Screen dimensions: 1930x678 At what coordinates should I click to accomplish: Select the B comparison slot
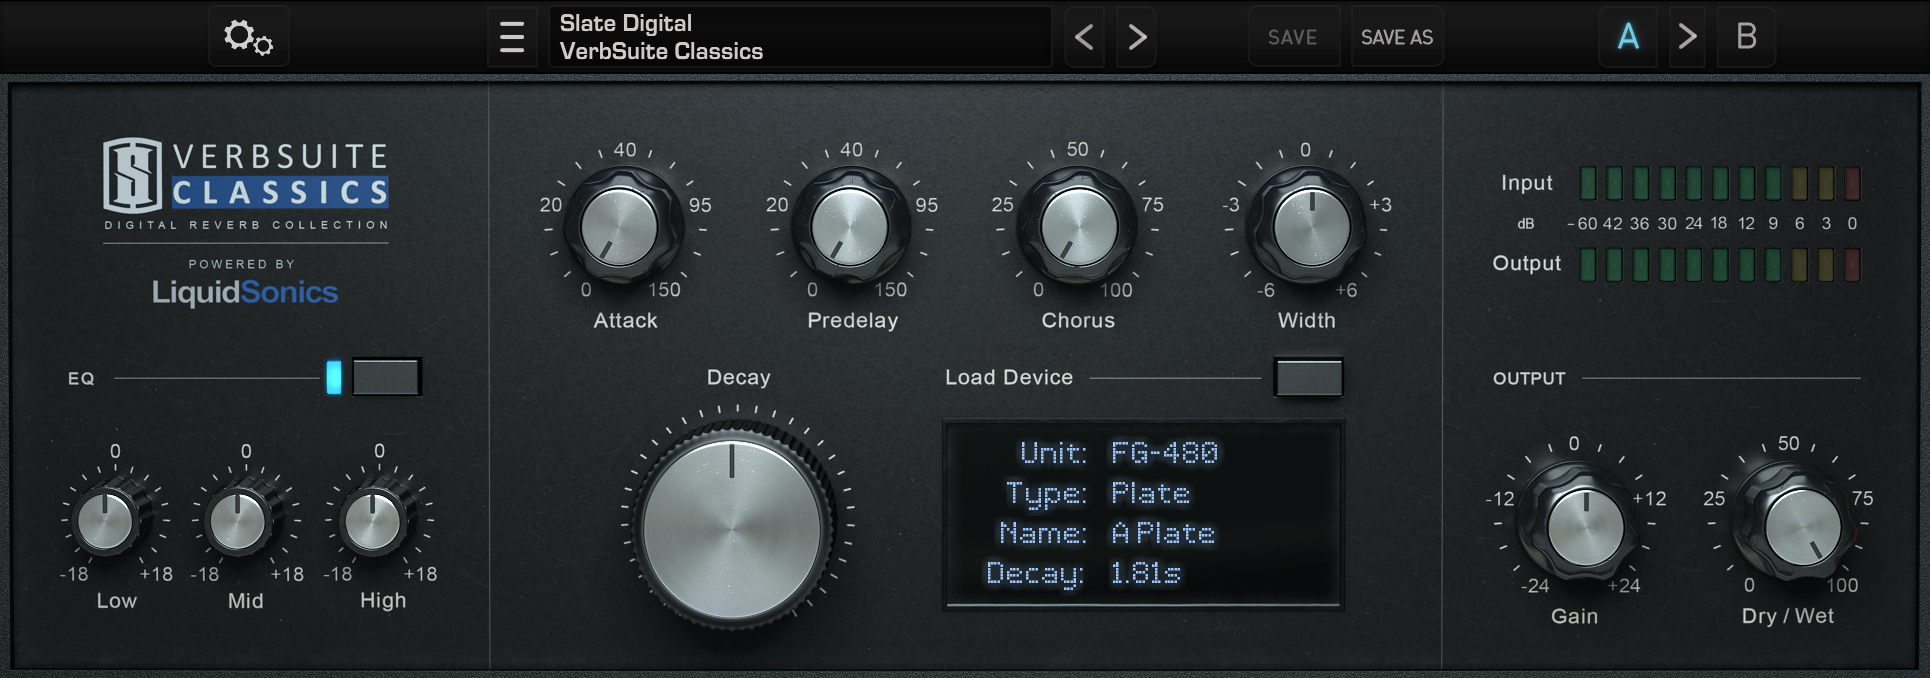click(1746, 37)
